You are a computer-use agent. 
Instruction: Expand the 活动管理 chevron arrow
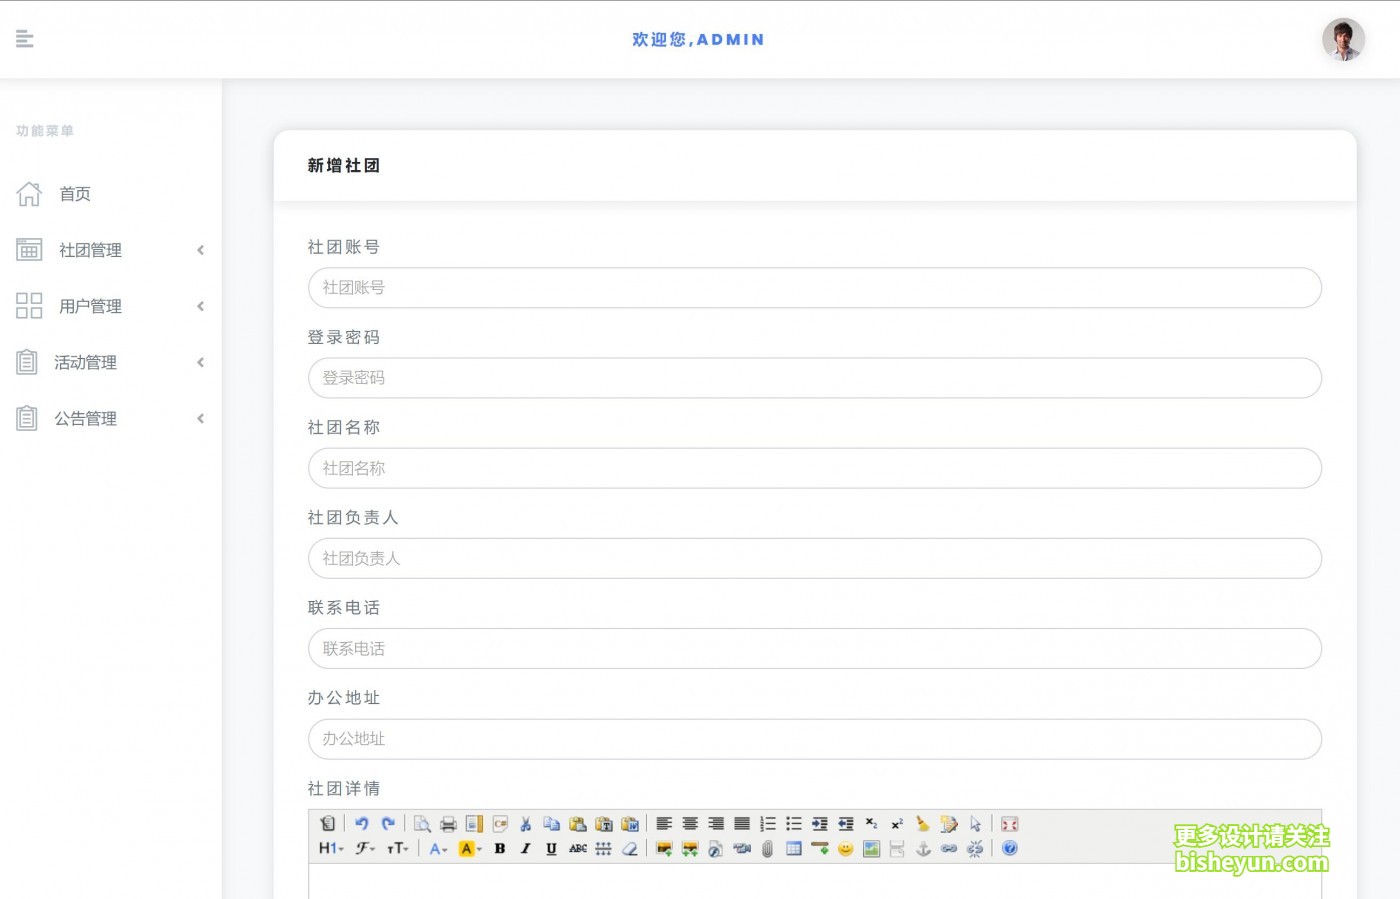click(201, 362)
